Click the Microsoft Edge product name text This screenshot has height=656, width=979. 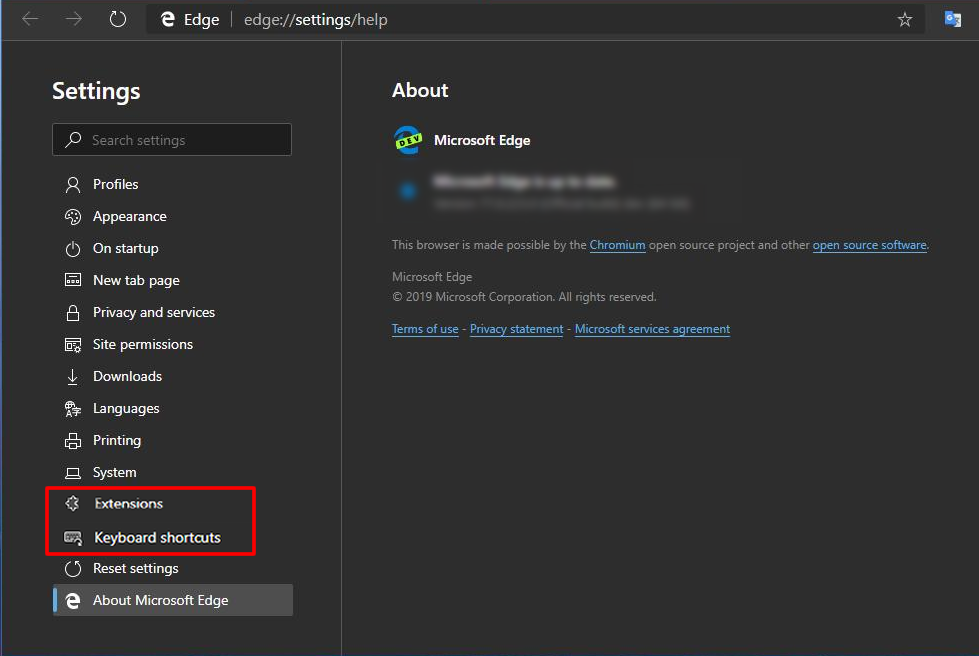pos(482,140)
